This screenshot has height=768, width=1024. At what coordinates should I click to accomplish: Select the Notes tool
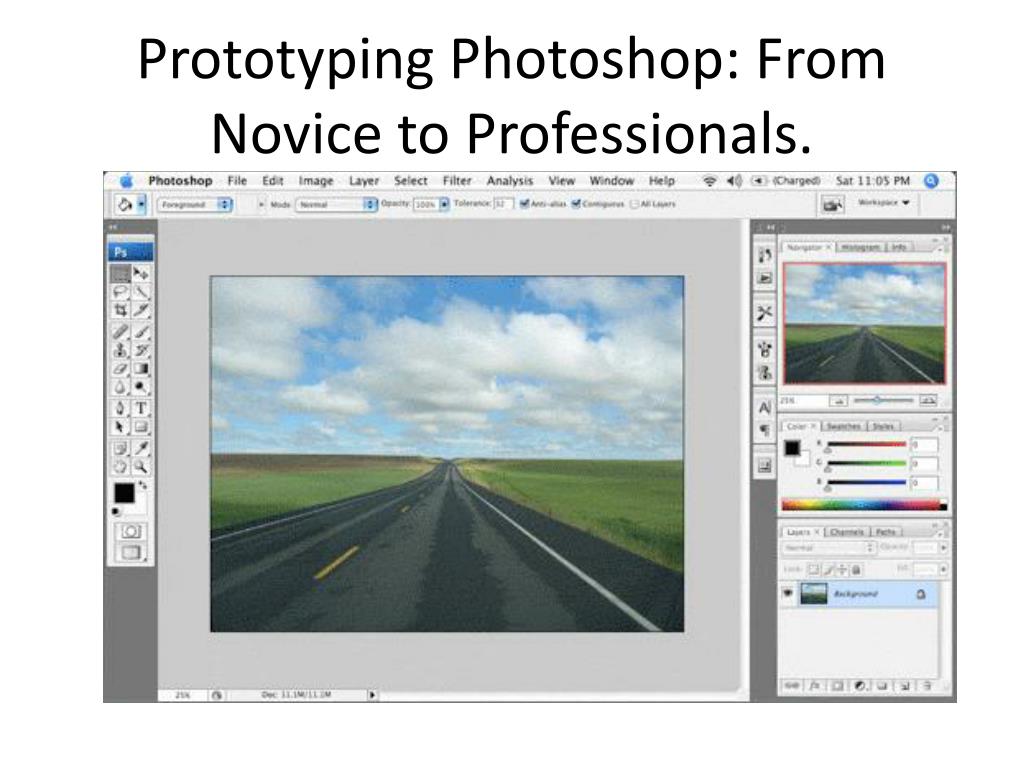[x=120, y=448]
